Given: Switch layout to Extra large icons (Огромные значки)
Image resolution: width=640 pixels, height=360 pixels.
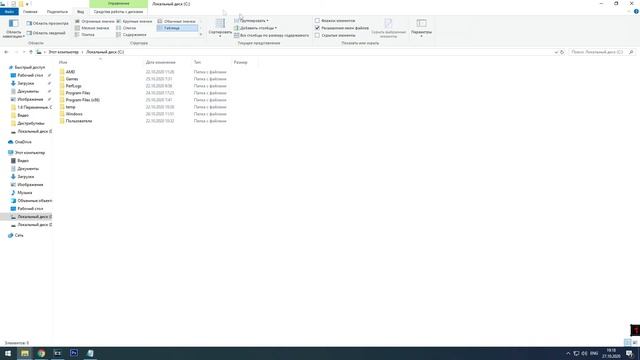Looking at the screenshot, I should tap(95, 21).
